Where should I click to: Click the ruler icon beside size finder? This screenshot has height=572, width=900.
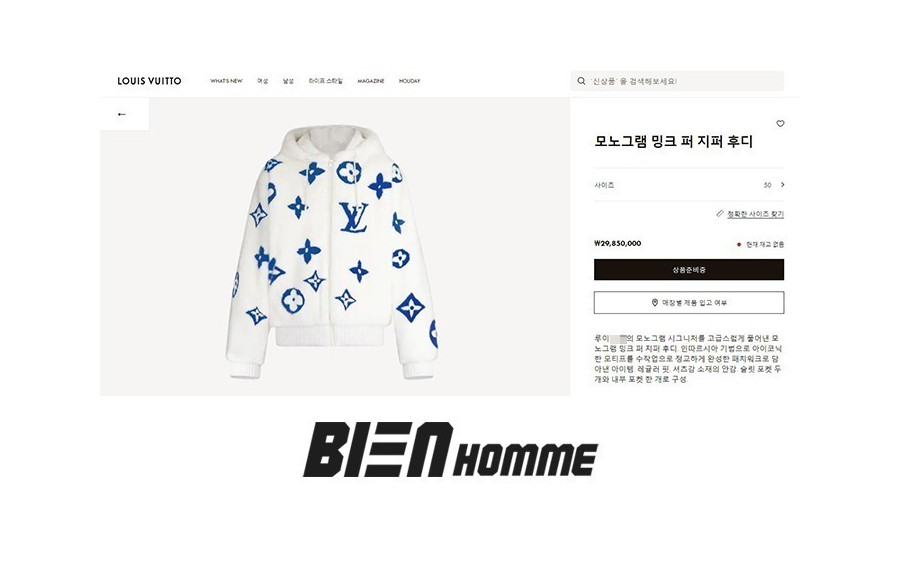tap(720, 213)
